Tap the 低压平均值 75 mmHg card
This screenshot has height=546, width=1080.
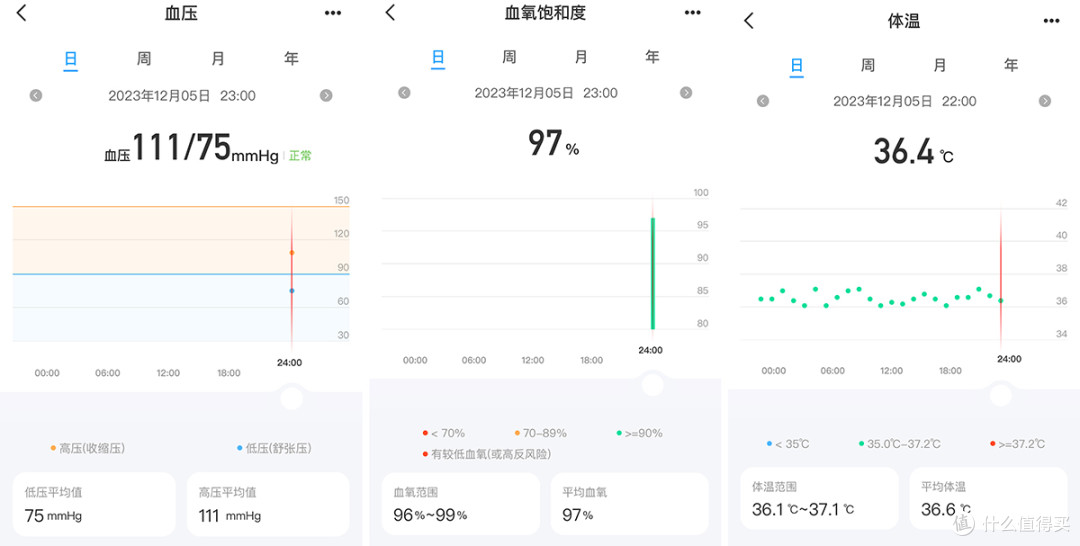click(x=94, y=504)
